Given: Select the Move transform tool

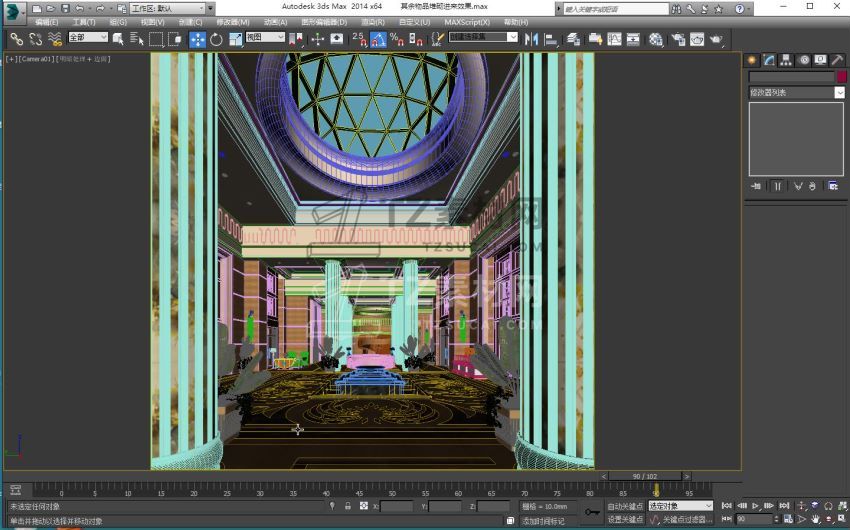Looking at the screenshot, I should 197,39.
